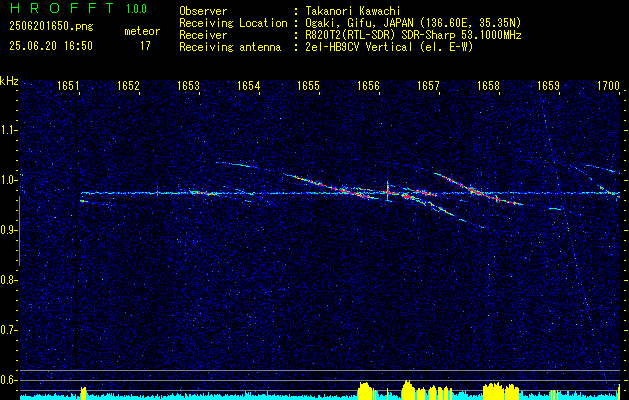The width and height of the screenshot is (629, 400).
Task: Click the Observer field label
Action: coord(203,11)
